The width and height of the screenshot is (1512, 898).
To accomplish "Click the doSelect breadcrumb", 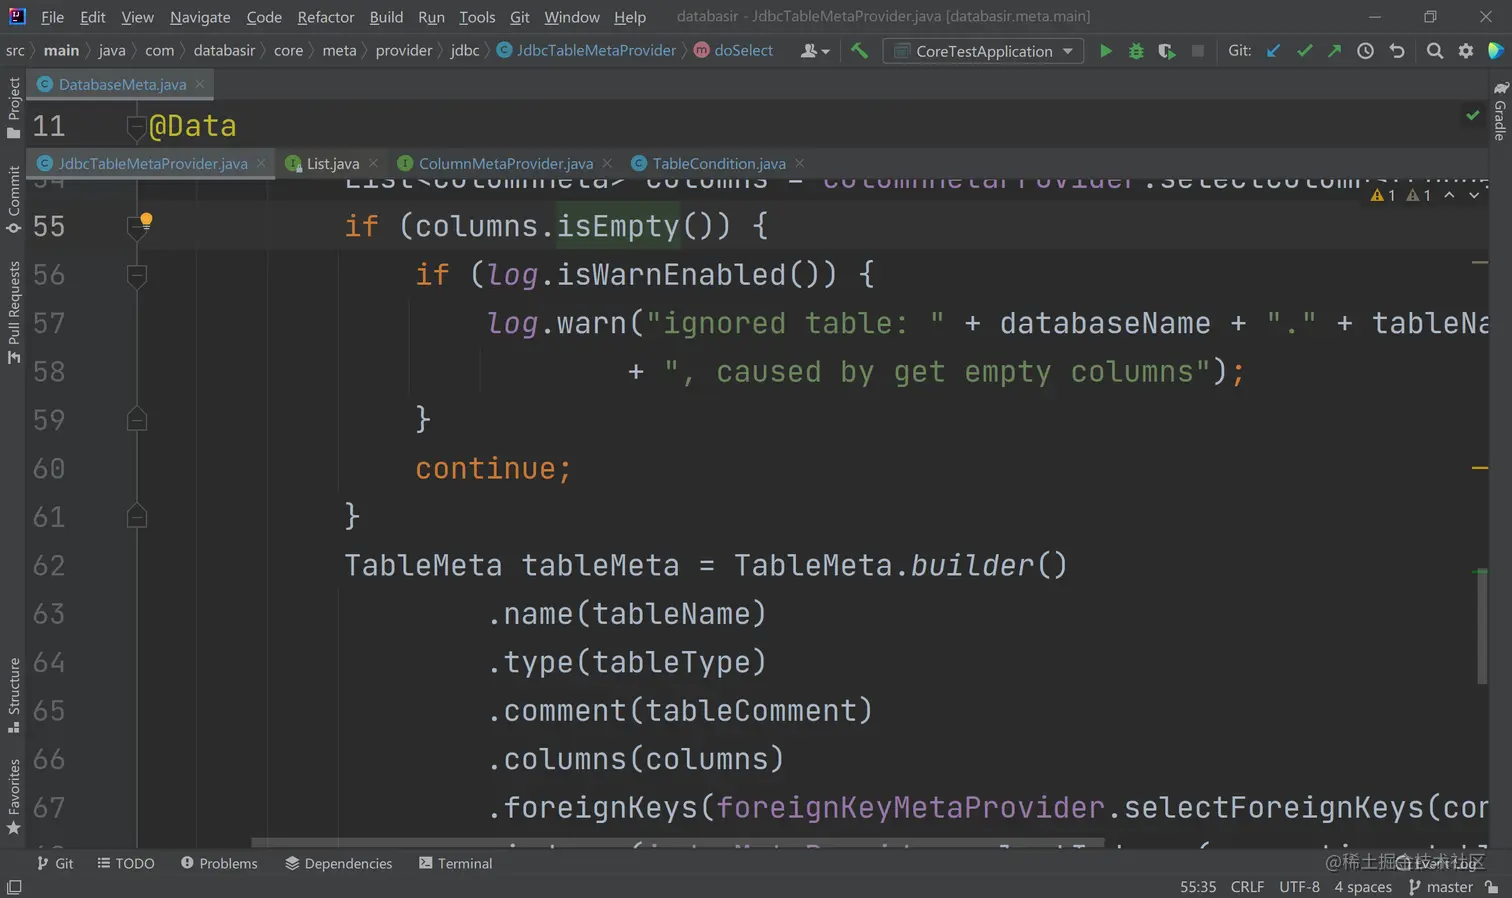I will tap(734, 51).
